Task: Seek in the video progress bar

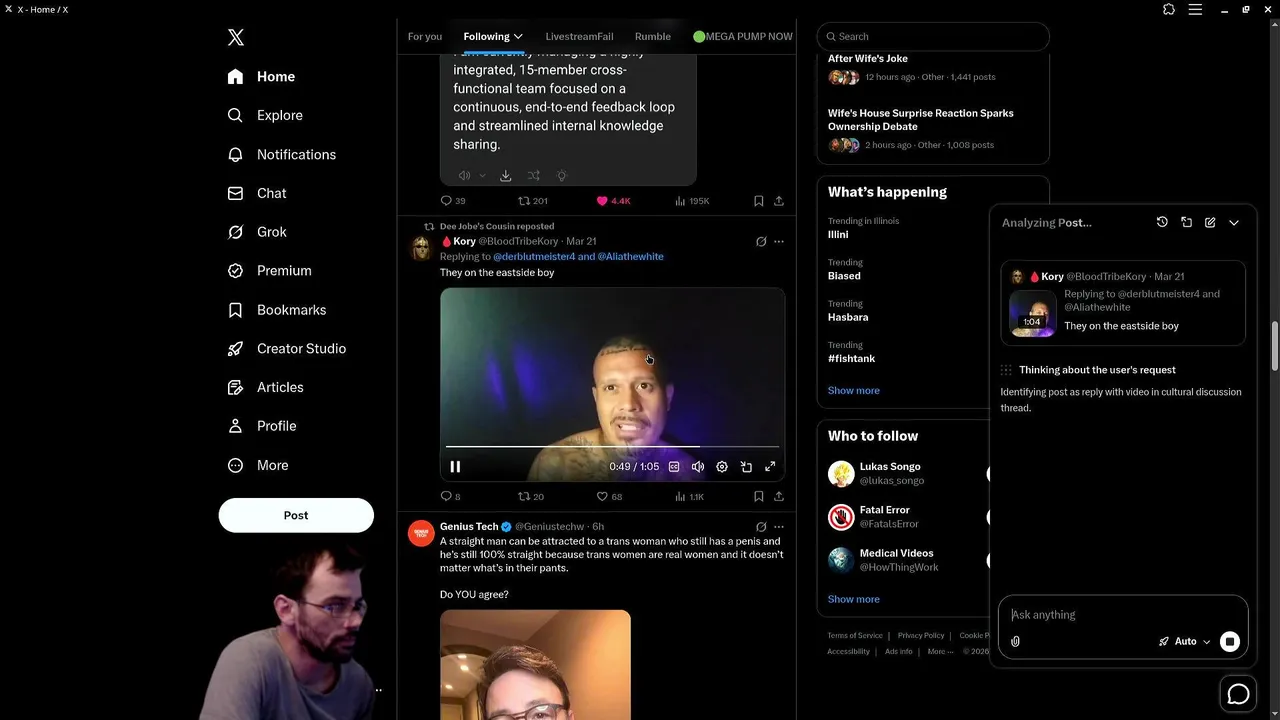Action: [x=612, y=446]
